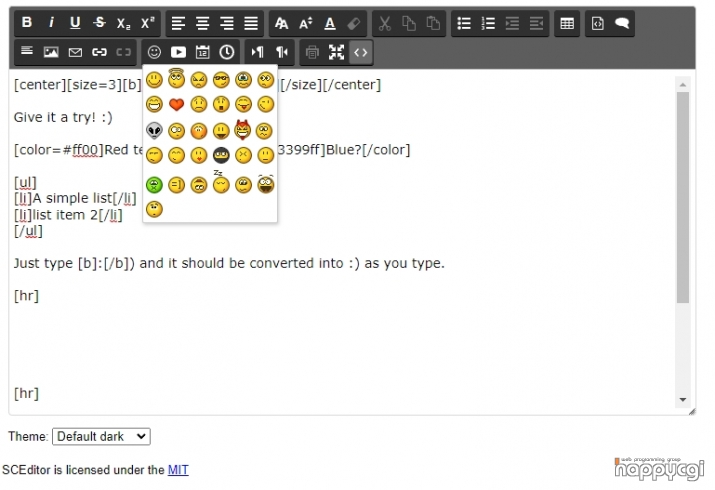The width and height of the screenshot is (715, 490).
Task: Click the vertical scrollbar thumb
Action: 683,197
